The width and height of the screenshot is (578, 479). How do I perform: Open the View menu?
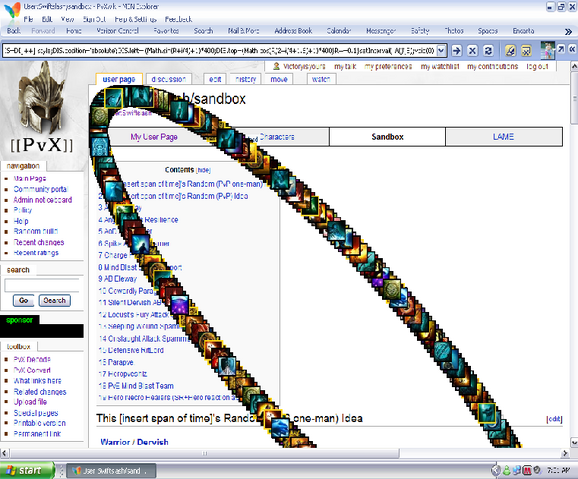[67, 19]
